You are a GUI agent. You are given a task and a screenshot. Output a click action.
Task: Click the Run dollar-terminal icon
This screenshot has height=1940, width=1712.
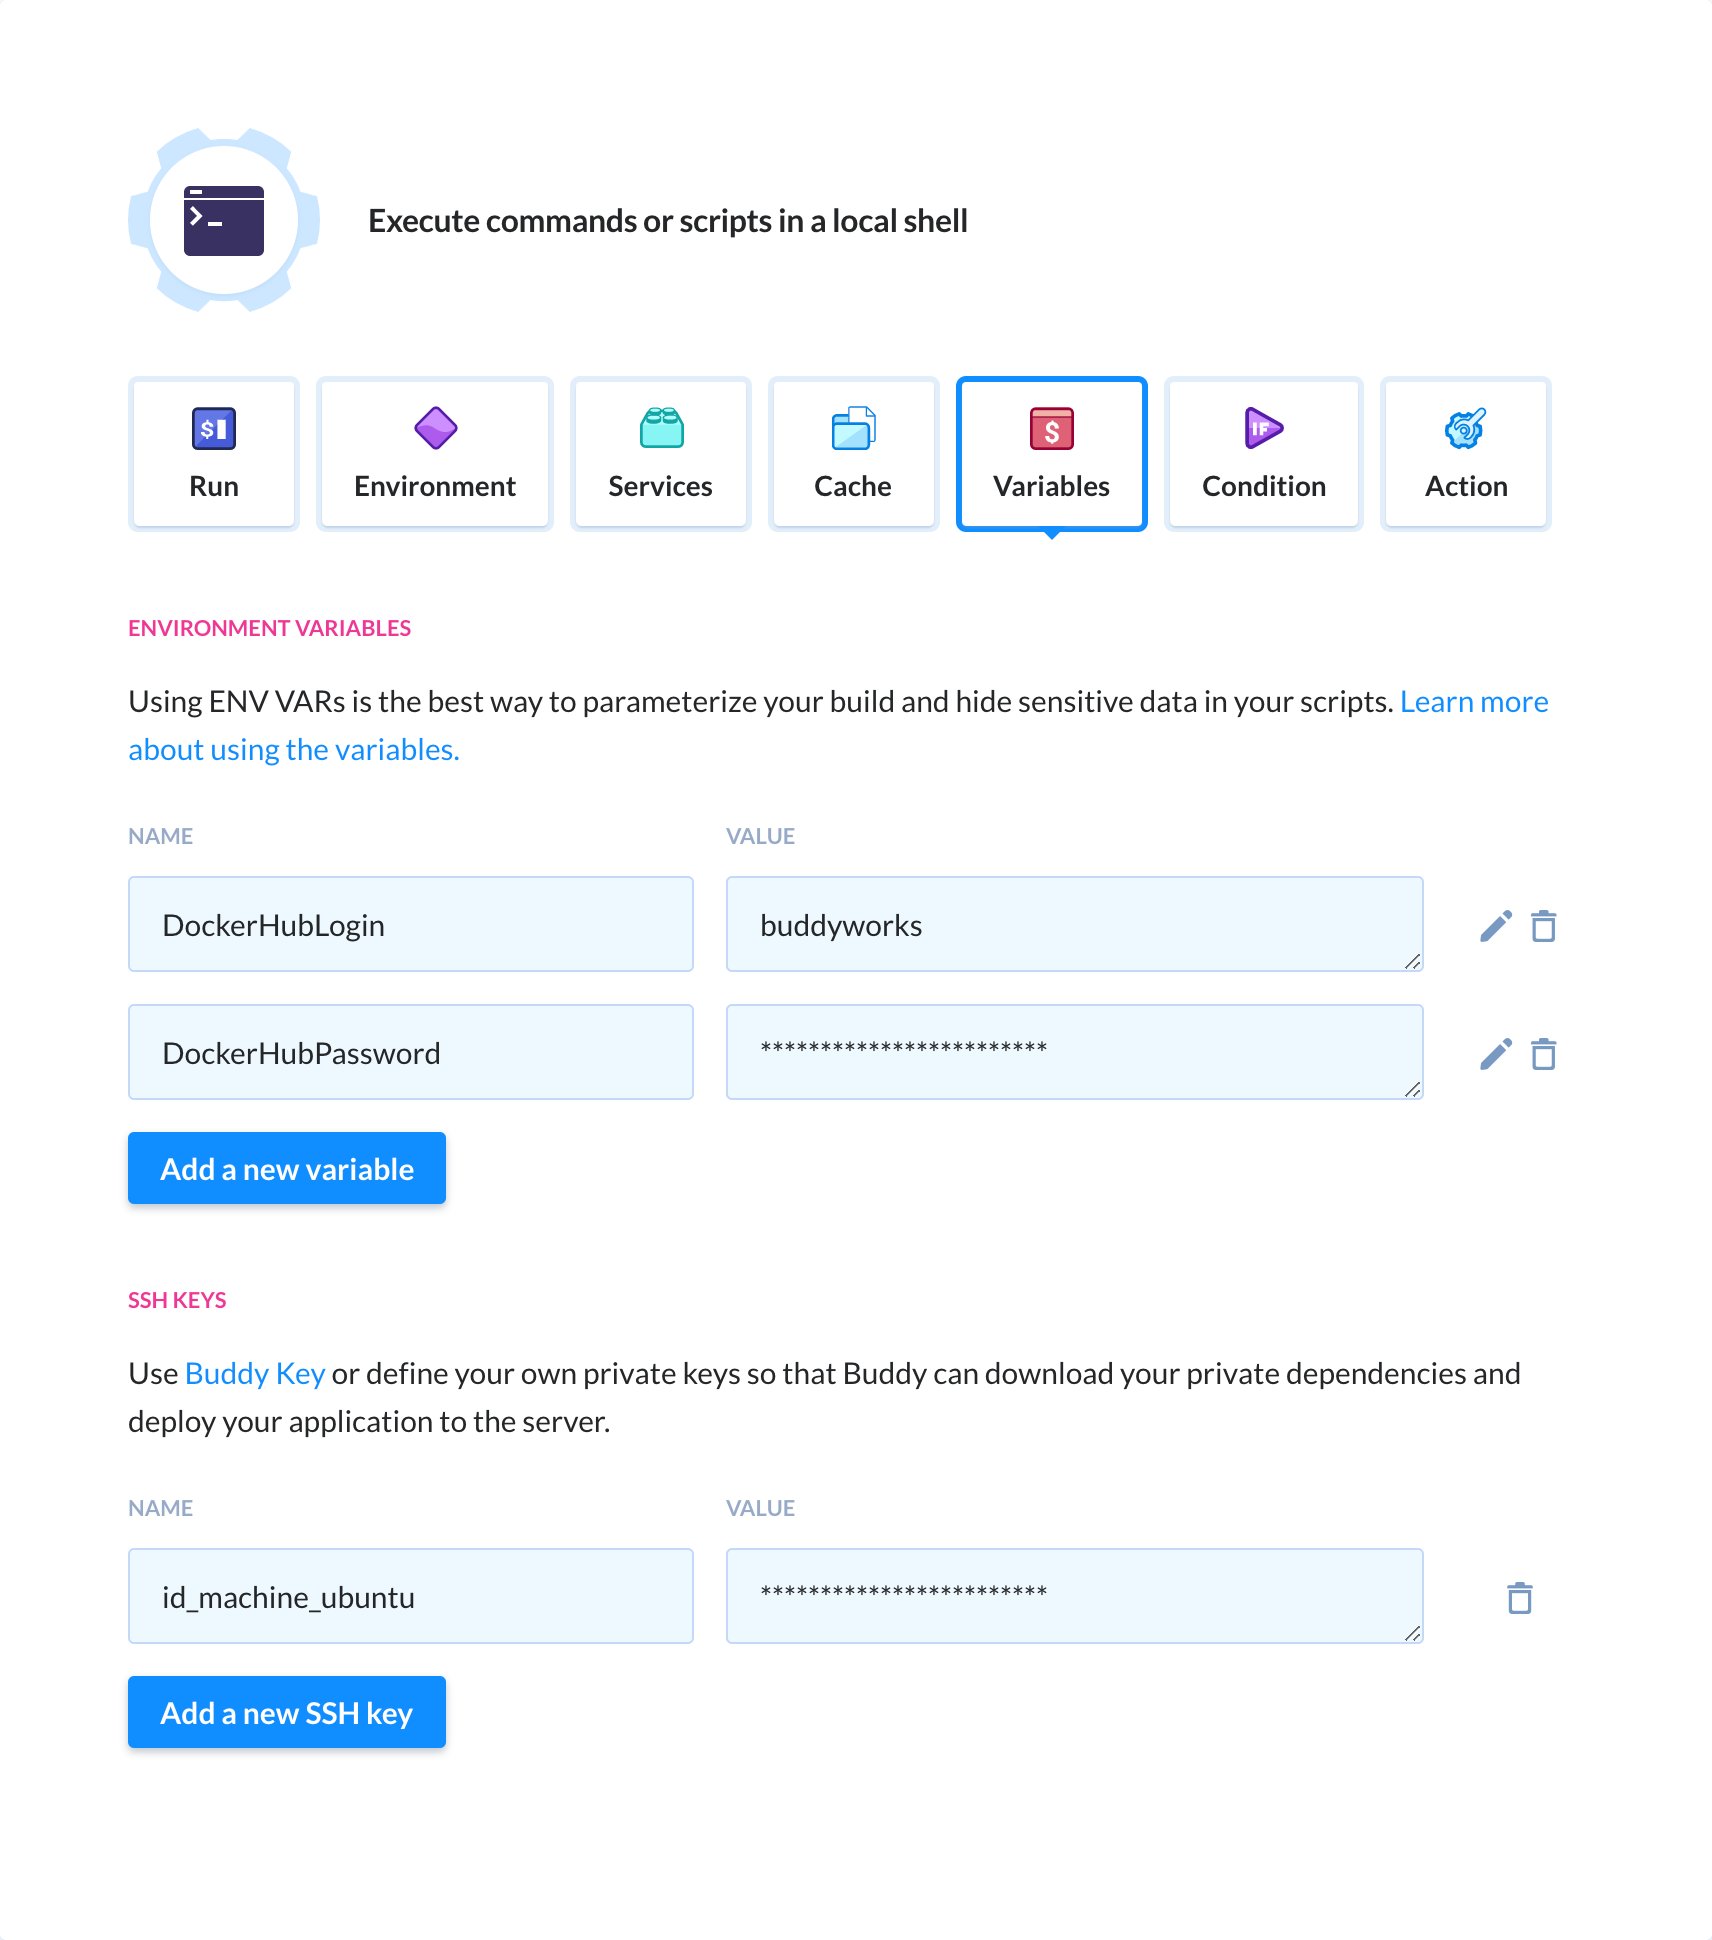point(213,428)
